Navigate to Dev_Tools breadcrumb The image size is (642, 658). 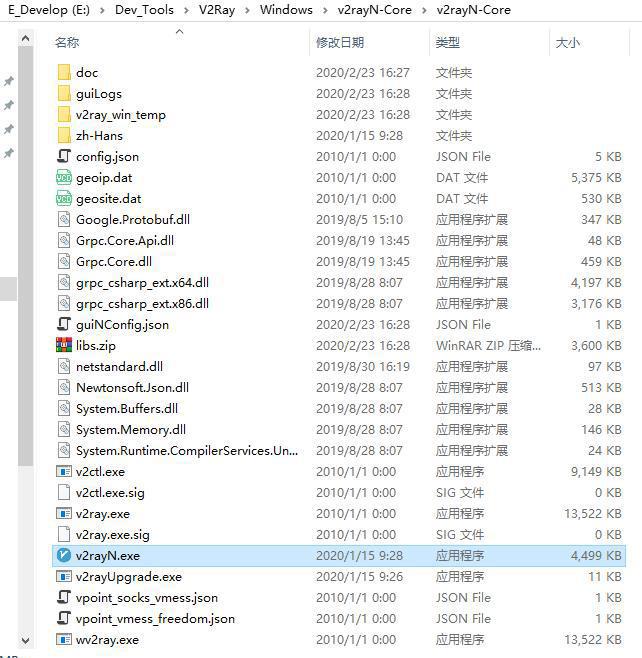144,10
